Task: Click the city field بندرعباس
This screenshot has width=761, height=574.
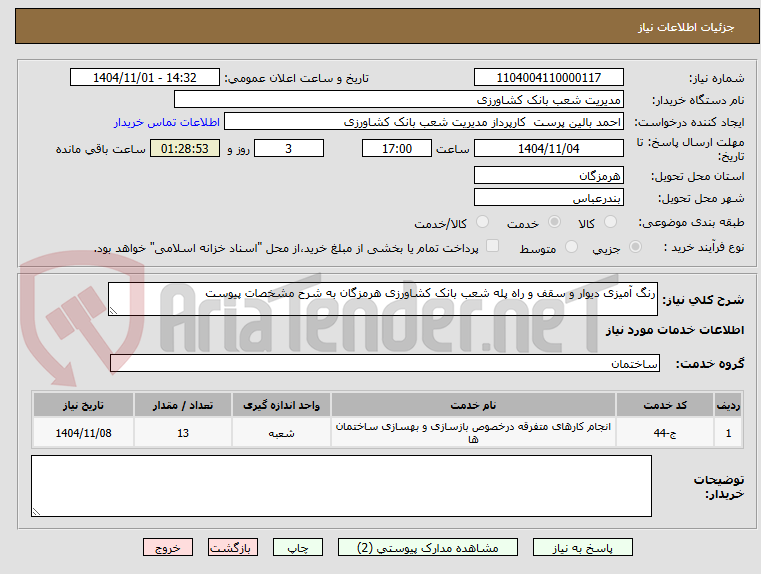Action: click(x=549, y=197)
